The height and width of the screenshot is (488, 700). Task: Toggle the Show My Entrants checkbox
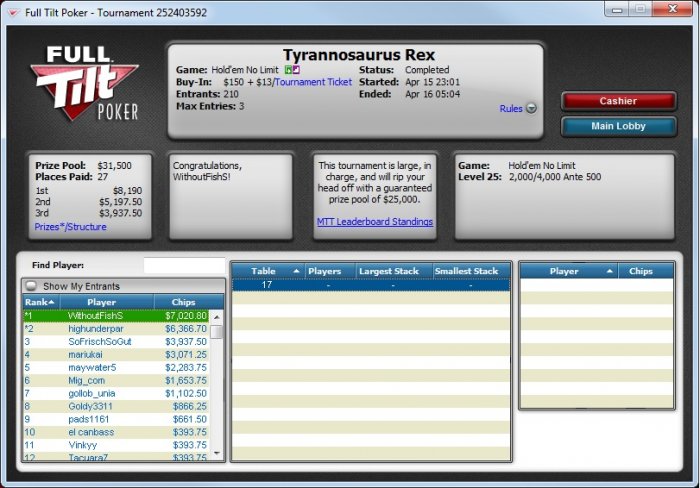pyautogui.click(x=31, y=286)
